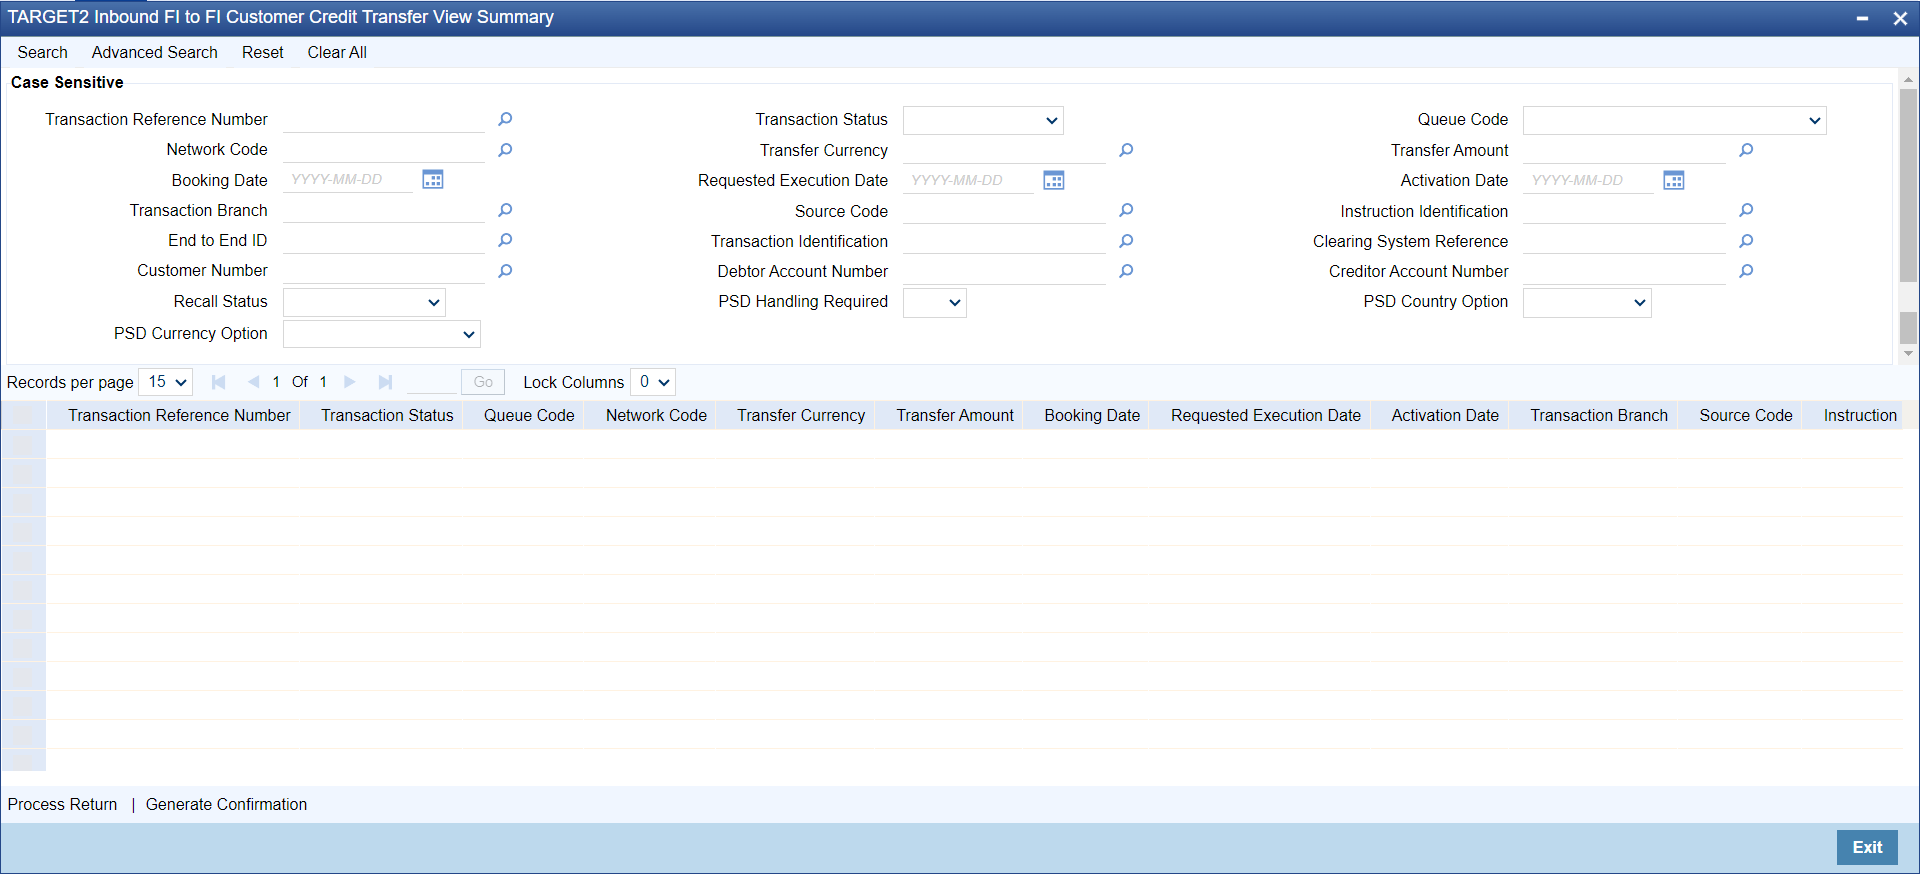1920x876 pixels.
Task: Open Requested Execution Date calendar picker
Action: click(1054, 180)
